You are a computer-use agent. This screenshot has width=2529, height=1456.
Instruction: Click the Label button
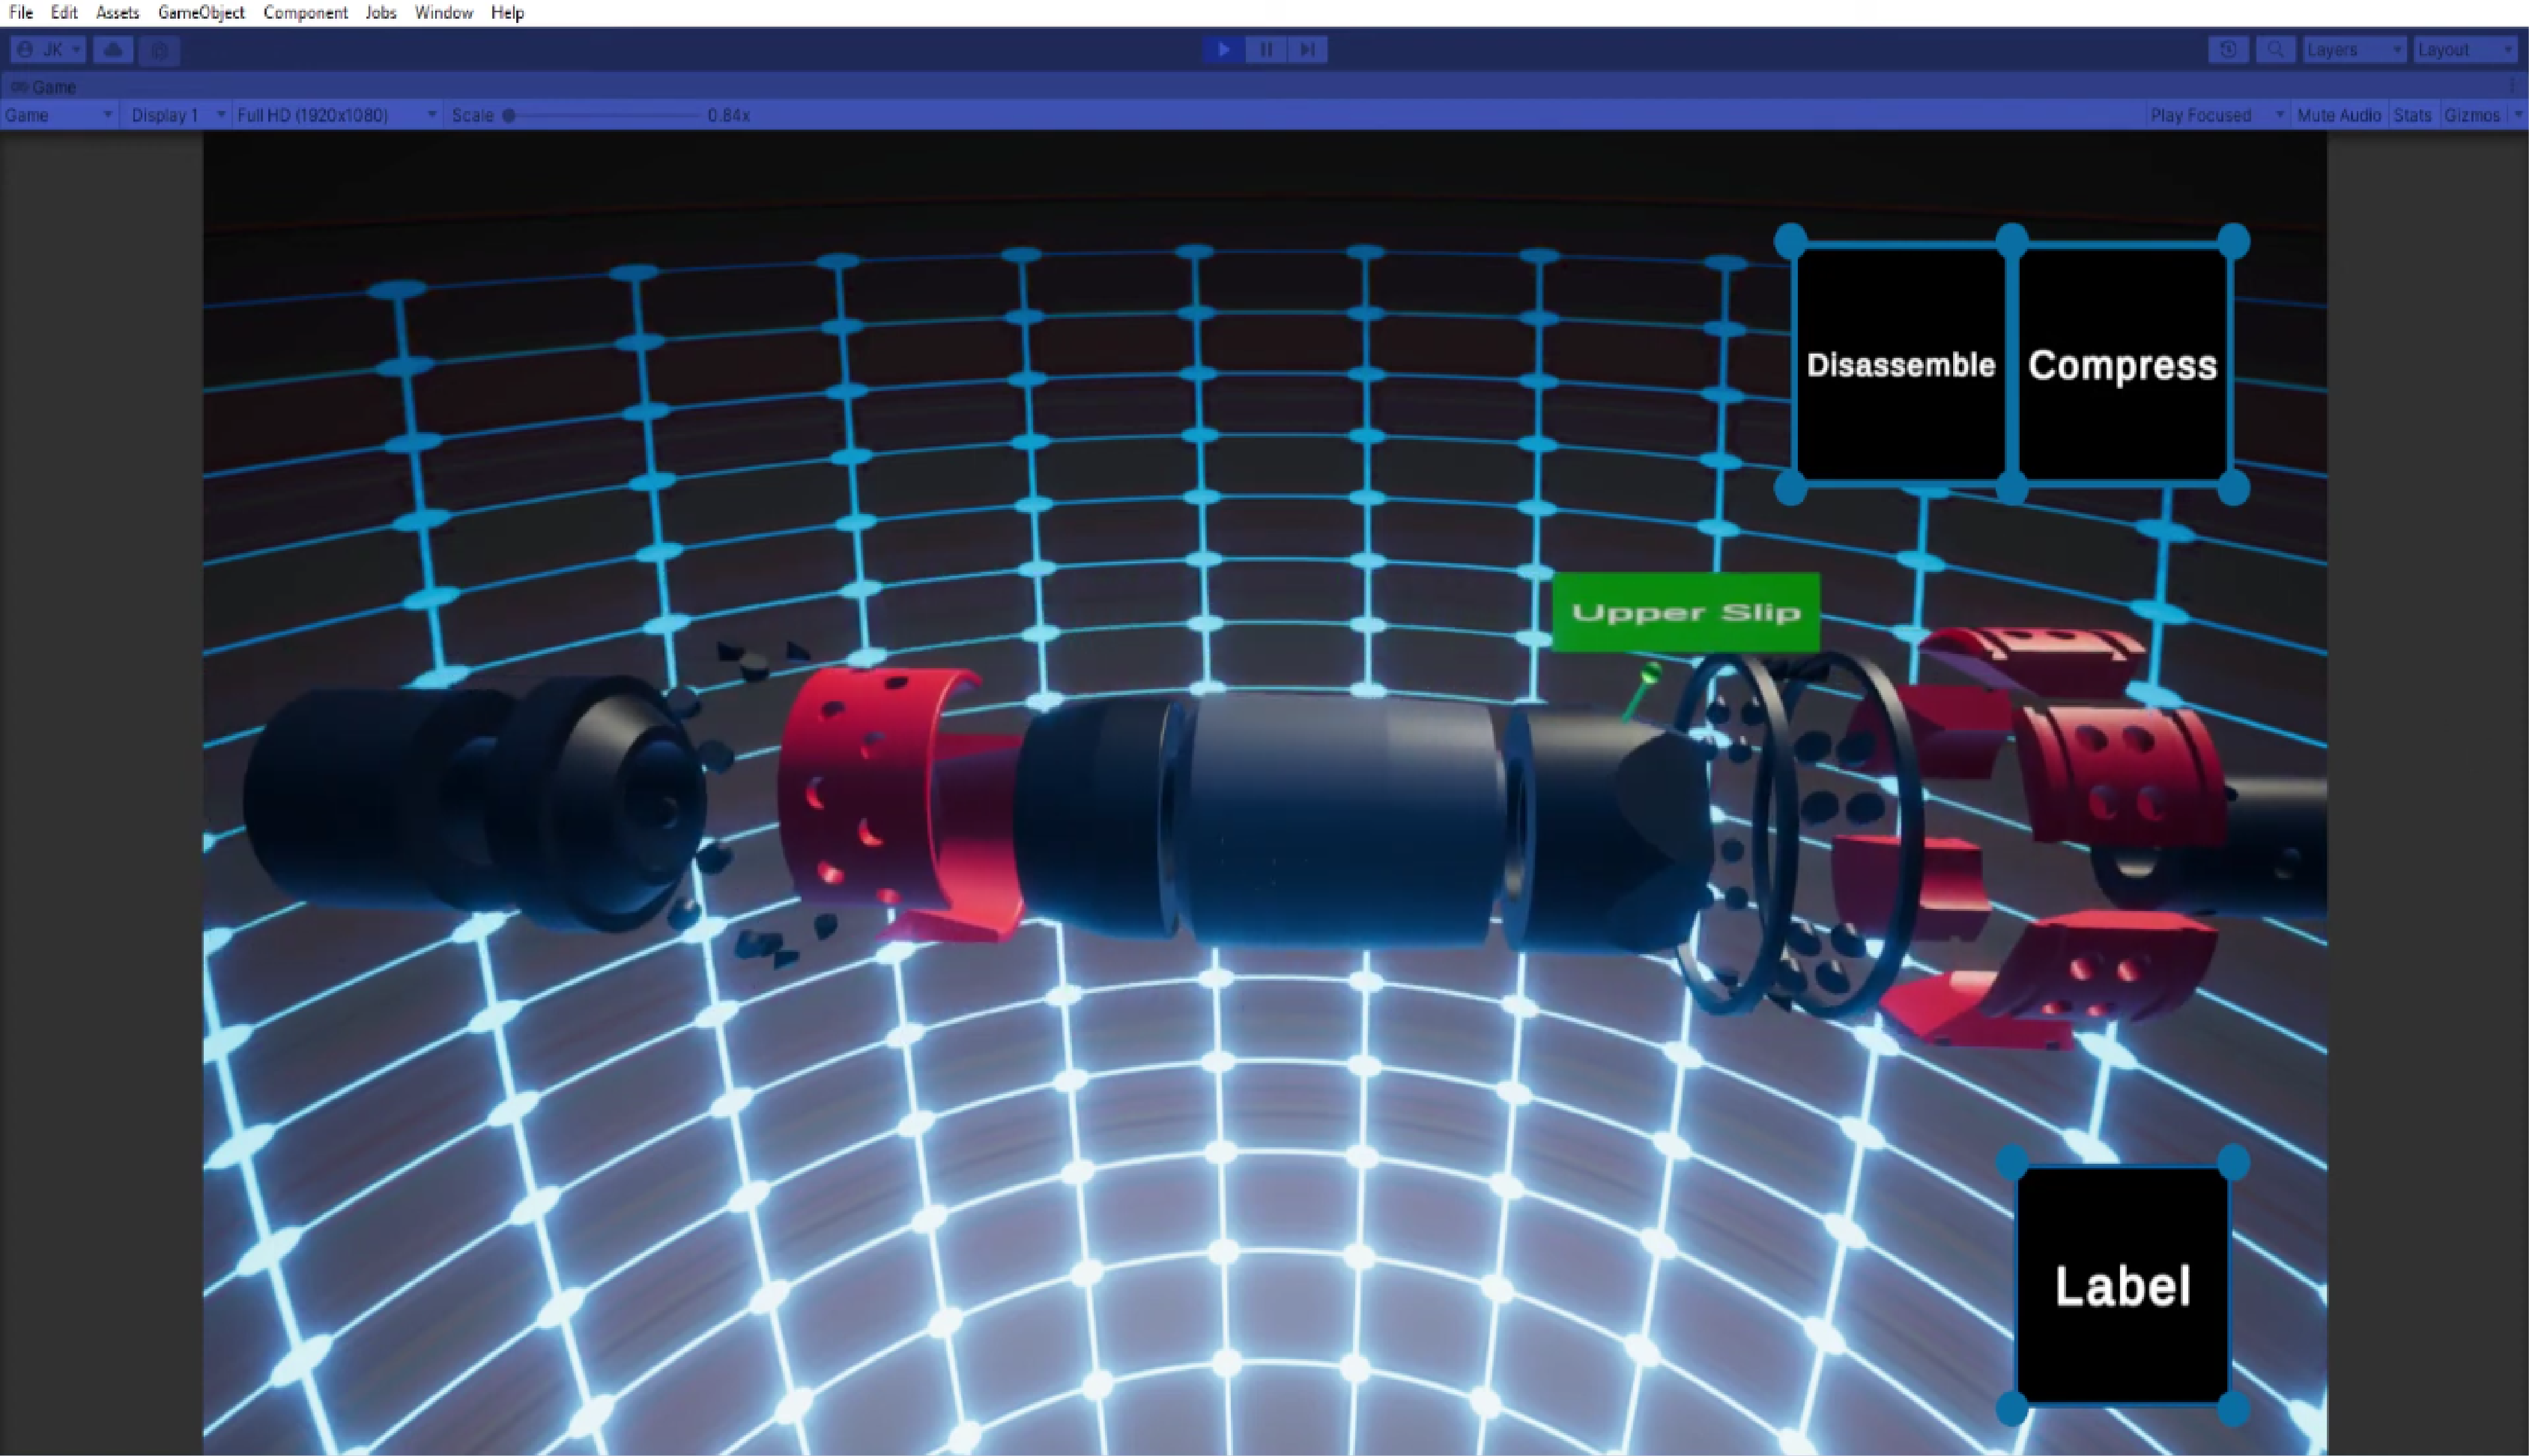click(2122, 1285)
